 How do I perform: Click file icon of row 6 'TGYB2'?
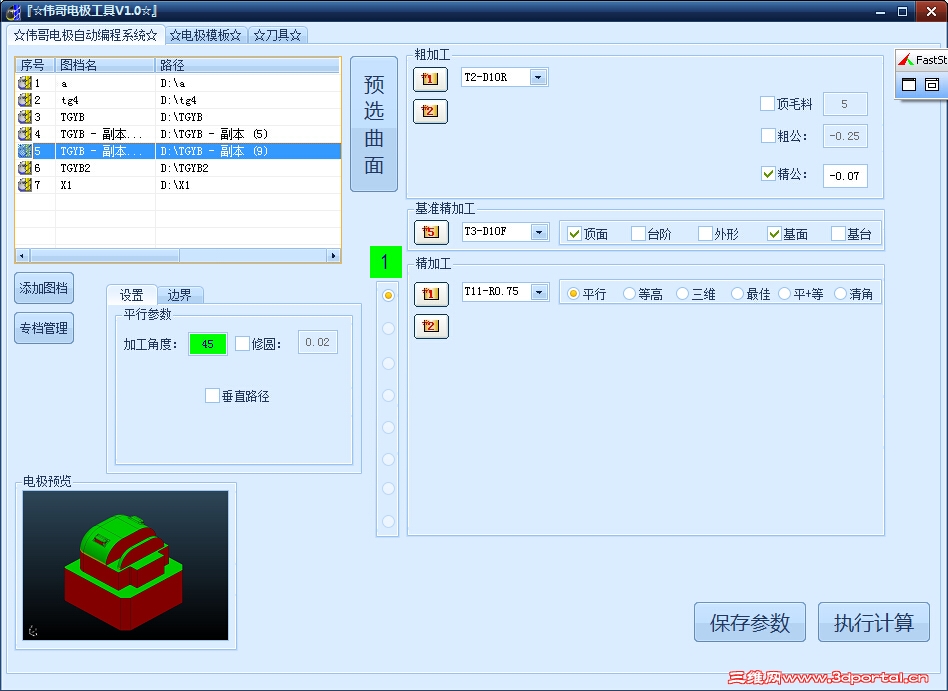point(25,167)
